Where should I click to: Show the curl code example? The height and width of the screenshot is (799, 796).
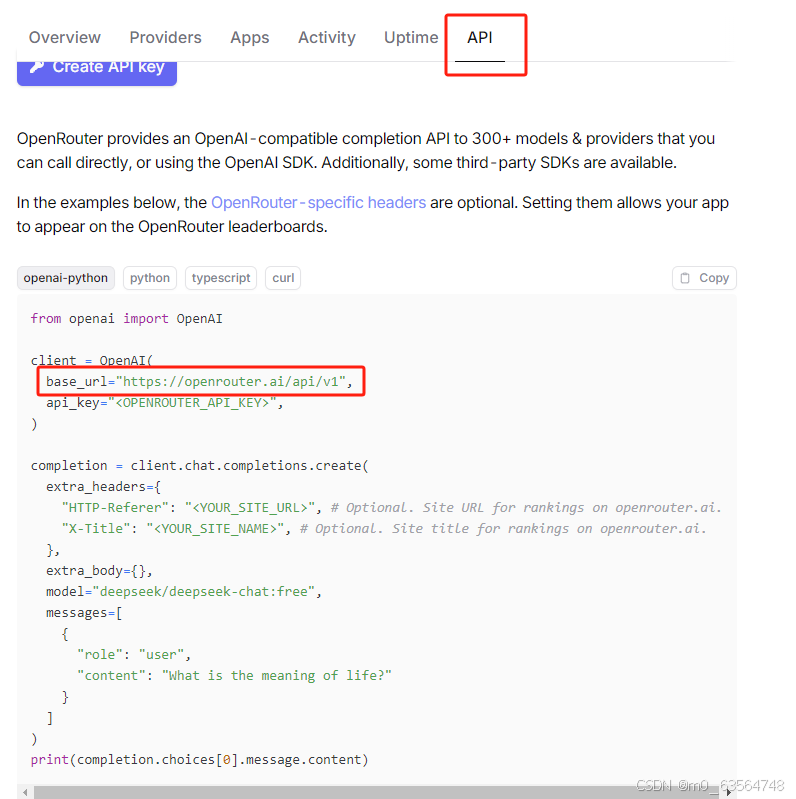coord(283,278)
